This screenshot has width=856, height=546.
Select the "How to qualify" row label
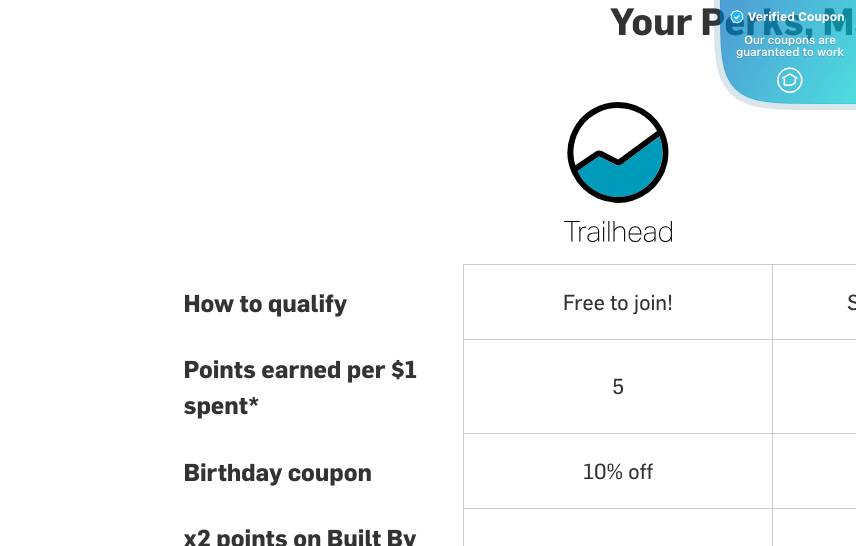coord(265,304)
